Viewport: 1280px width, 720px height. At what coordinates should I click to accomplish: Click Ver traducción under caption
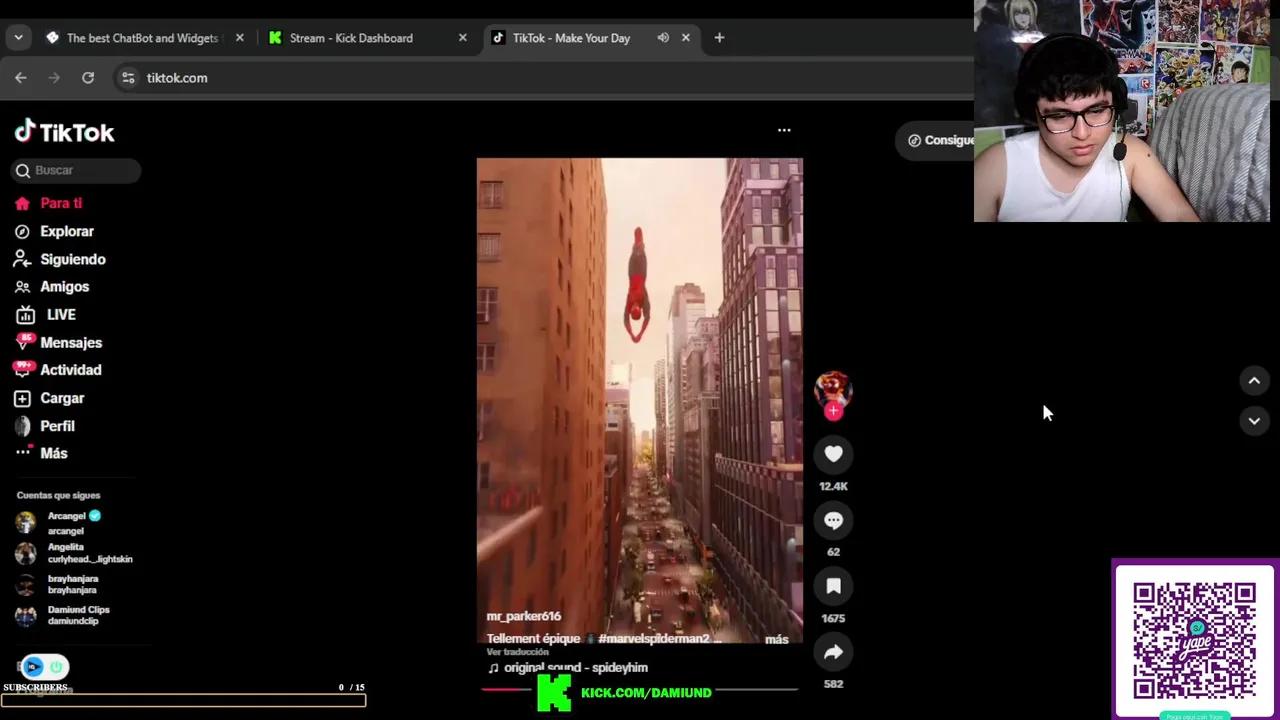click(x=517, y=652)
